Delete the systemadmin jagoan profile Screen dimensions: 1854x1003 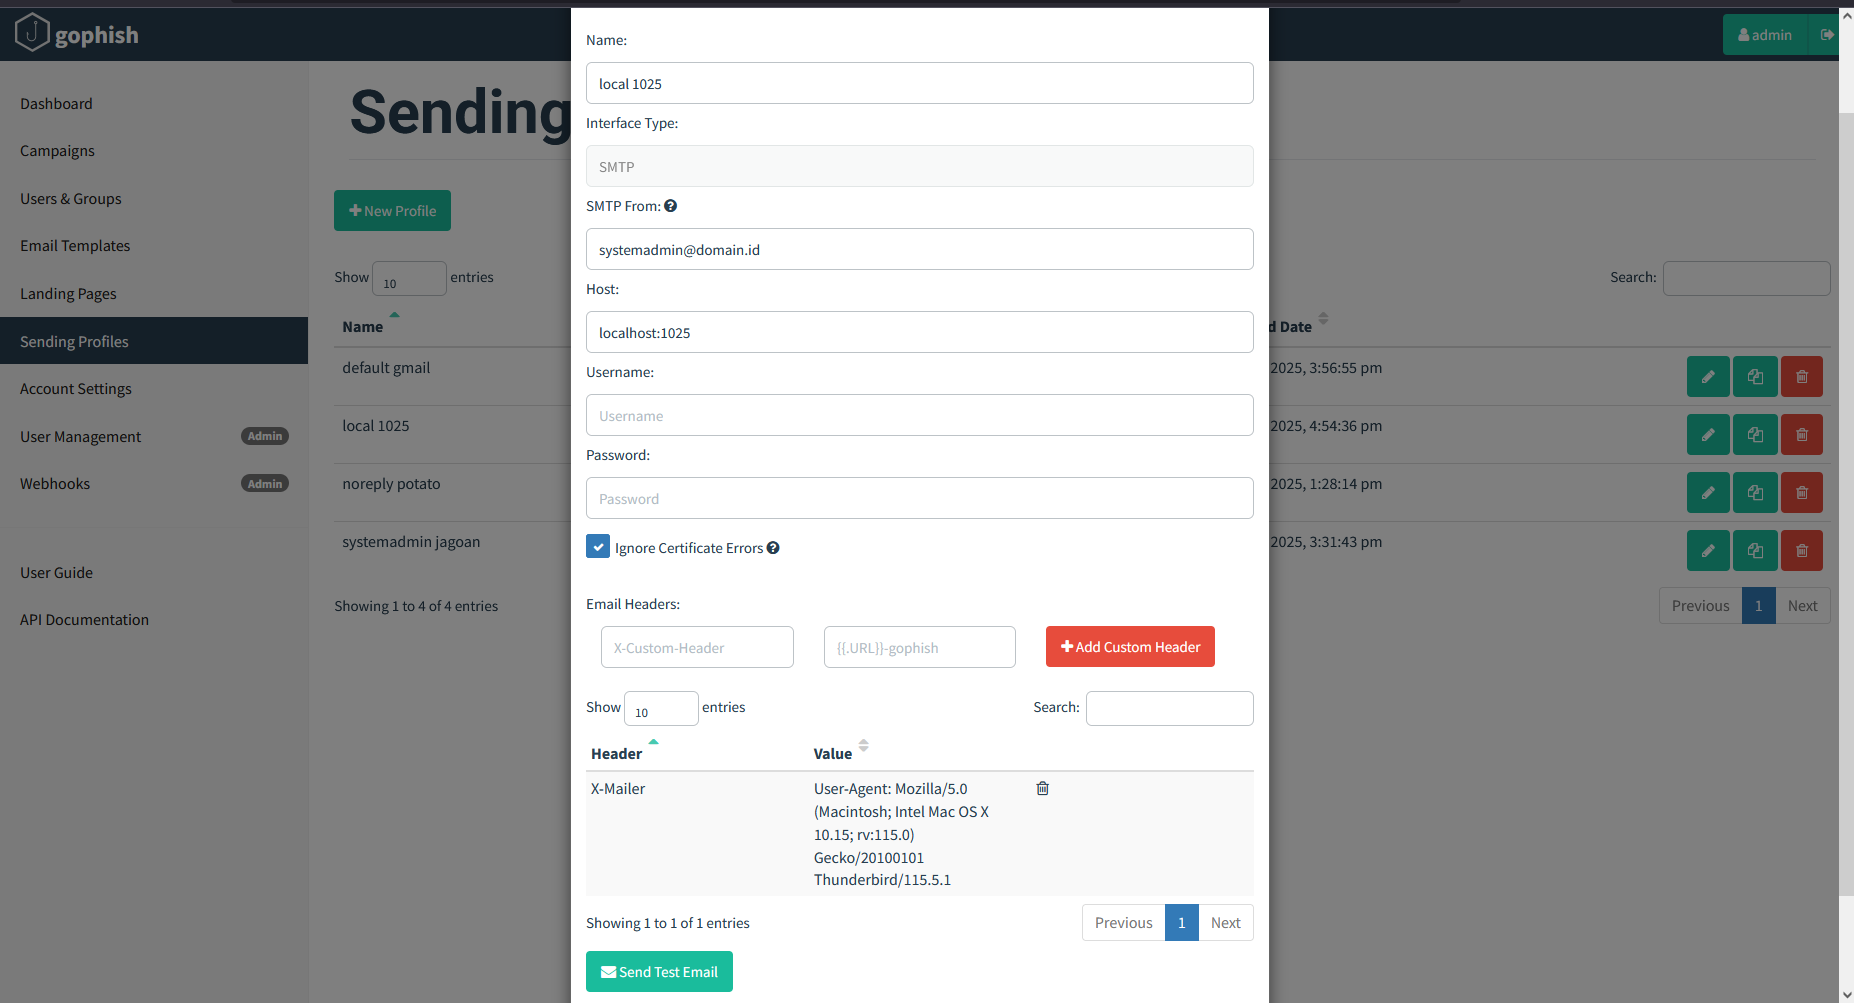tap(1802, 551)
